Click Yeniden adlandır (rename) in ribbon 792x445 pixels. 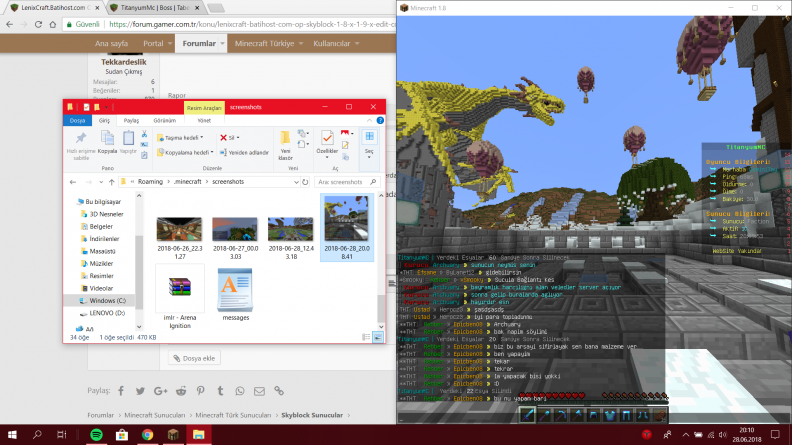244,153
